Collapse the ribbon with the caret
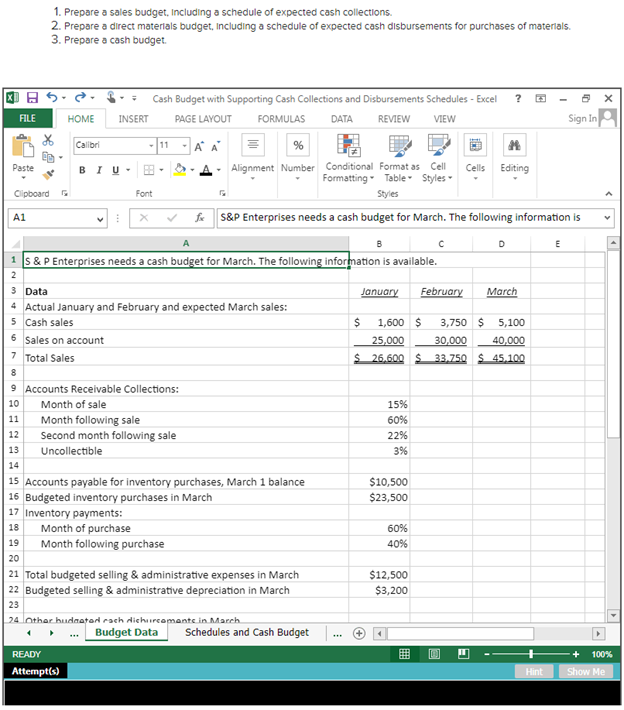624x710 pixels. point(609,194)
